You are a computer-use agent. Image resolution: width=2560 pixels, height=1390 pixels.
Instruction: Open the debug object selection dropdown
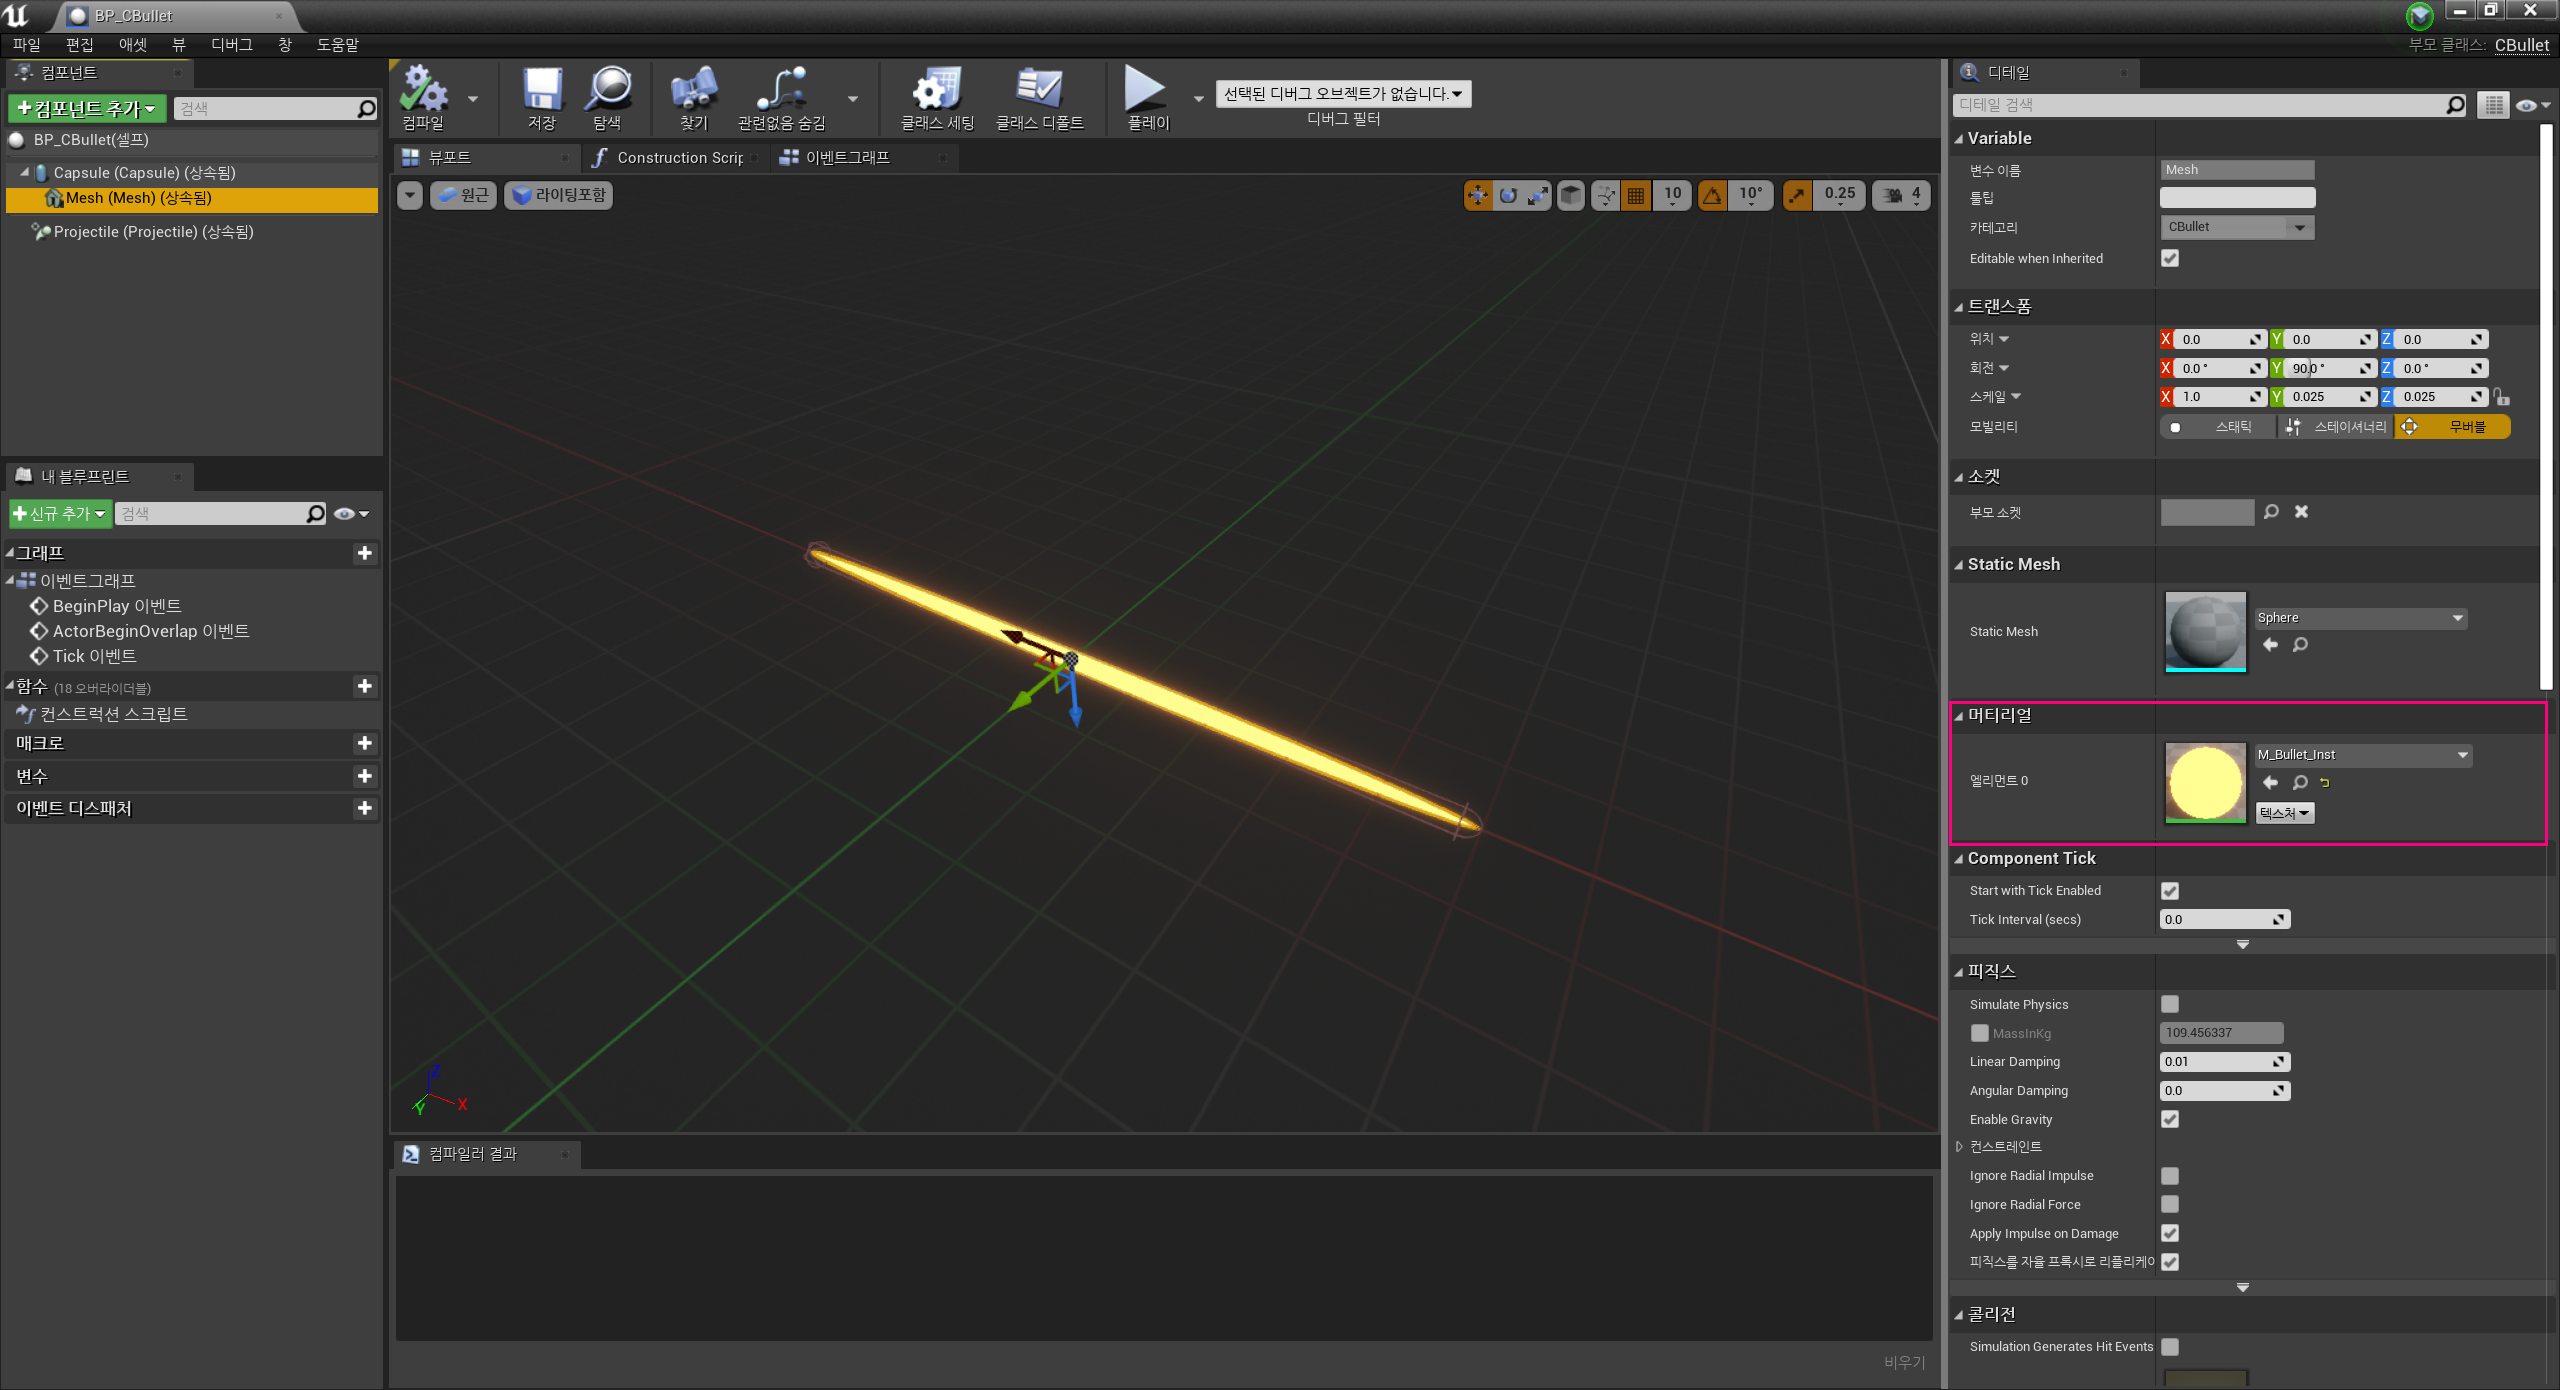[x=1342, y=94]
